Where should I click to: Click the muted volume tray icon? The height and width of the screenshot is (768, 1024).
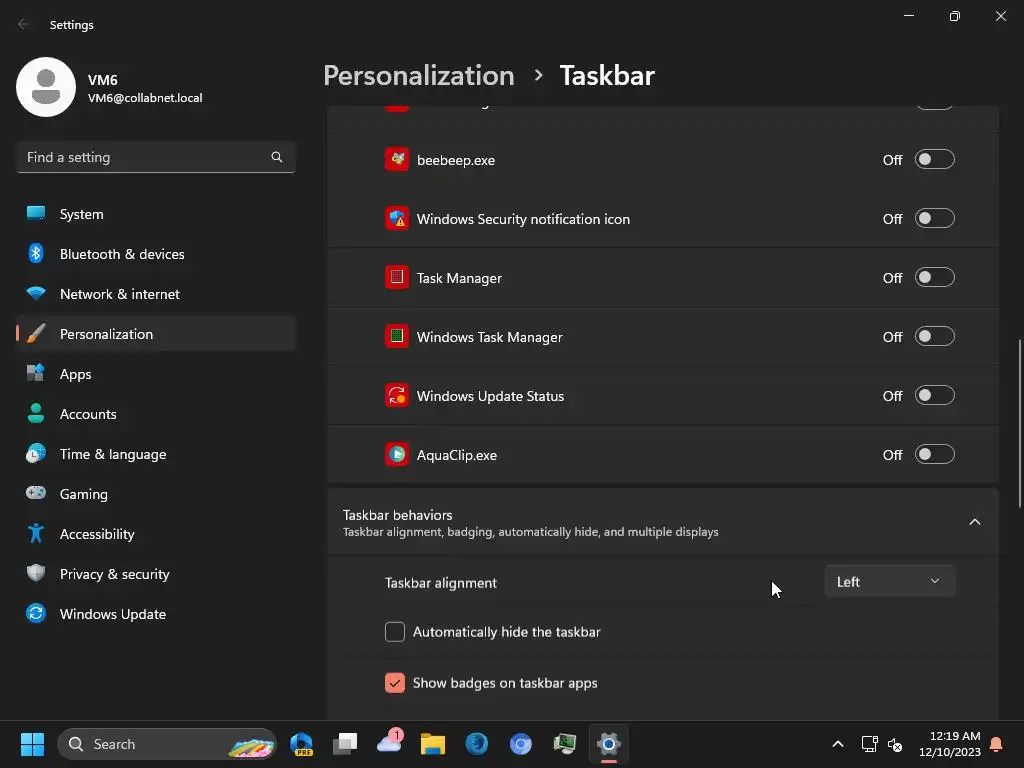895,744
